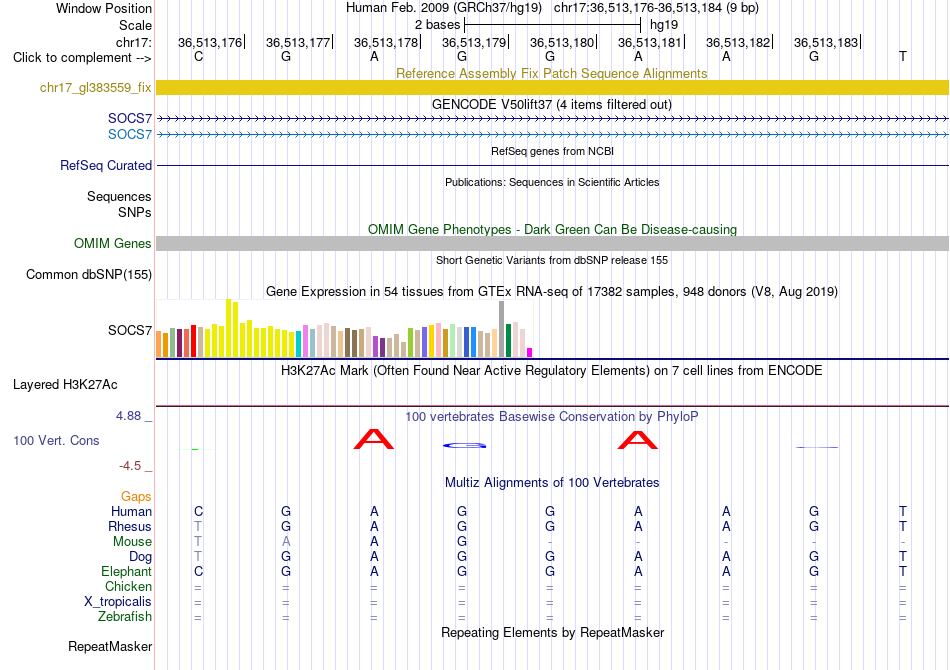
Task: Open the light blue SOCS7 transcript label
Action: (x=130, y=134)
